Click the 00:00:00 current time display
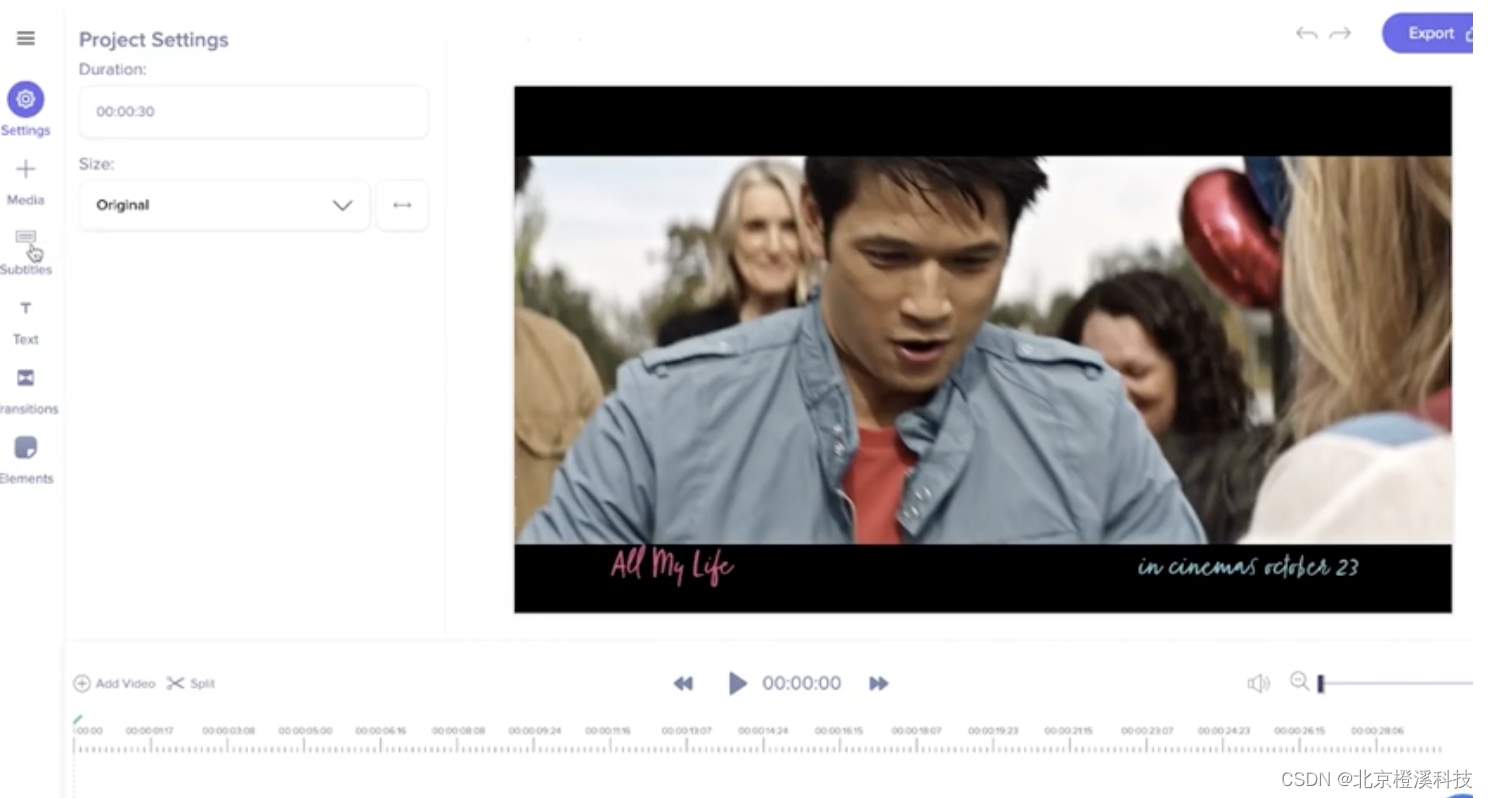1488x798 pixels. pos(802,684)
